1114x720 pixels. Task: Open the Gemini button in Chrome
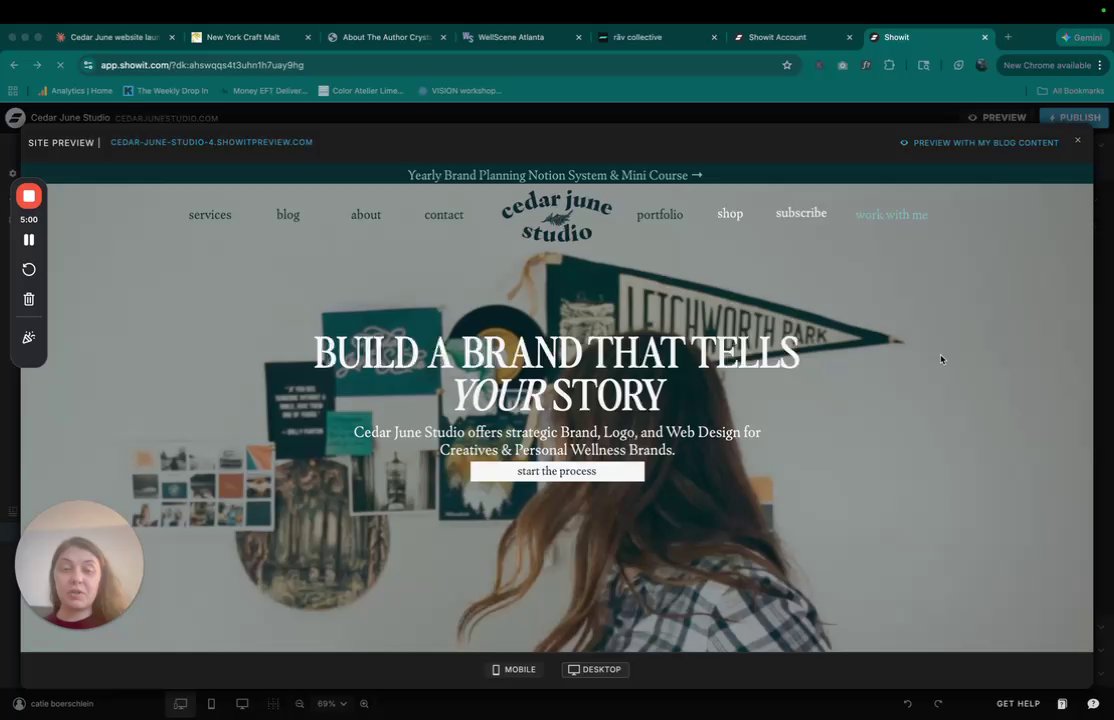click(x=1081, y=37)
